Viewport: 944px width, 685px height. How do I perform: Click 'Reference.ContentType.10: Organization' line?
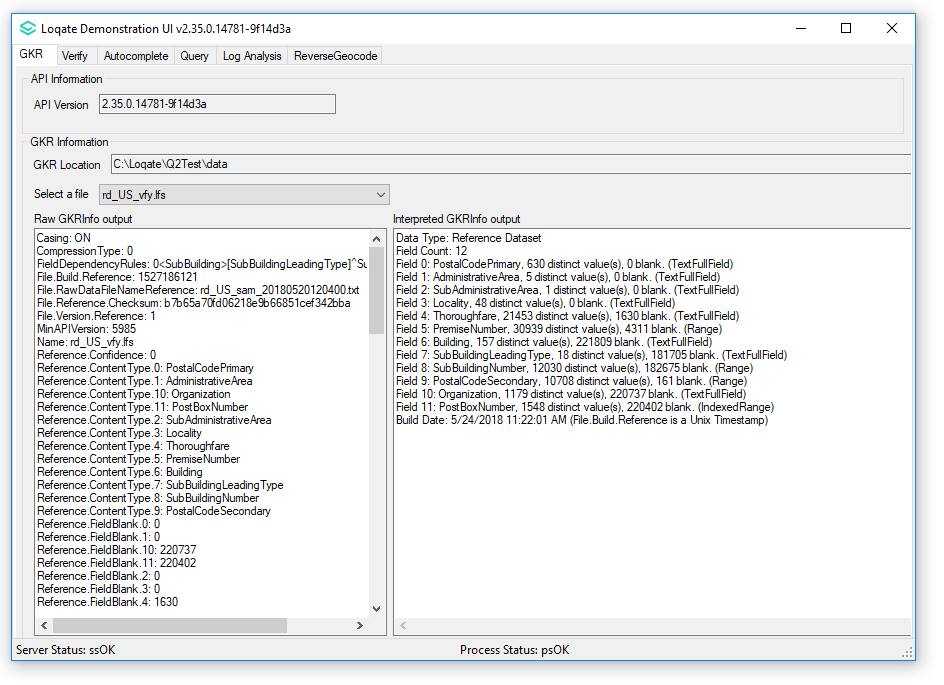(134, 394)
